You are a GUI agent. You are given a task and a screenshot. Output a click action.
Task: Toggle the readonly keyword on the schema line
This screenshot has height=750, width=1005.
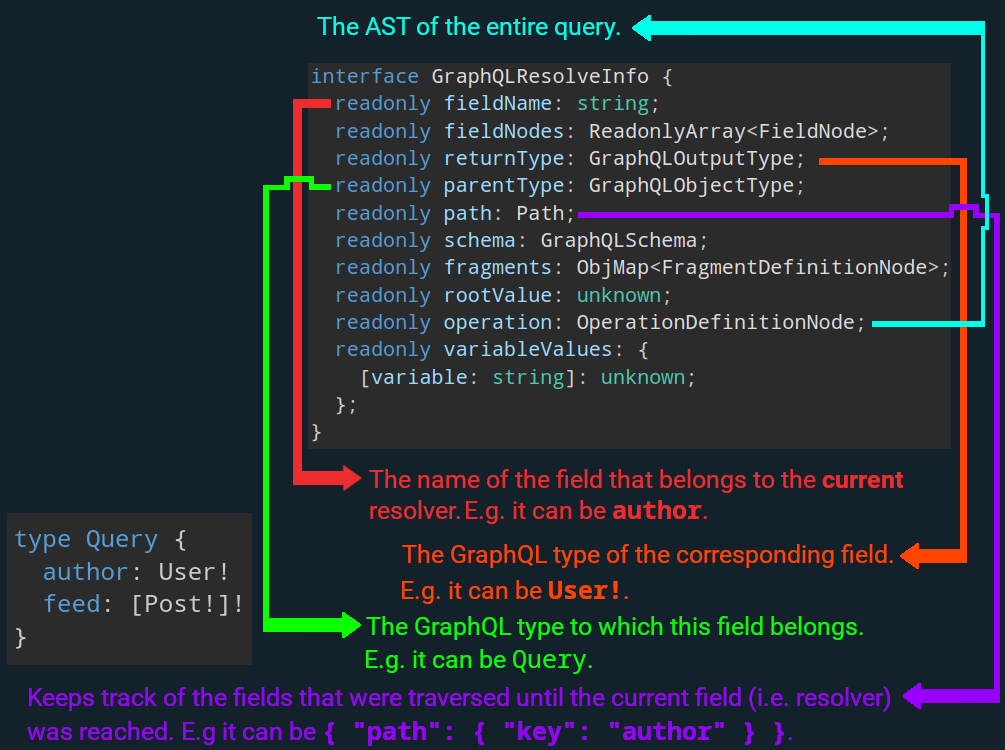point(383,239)
